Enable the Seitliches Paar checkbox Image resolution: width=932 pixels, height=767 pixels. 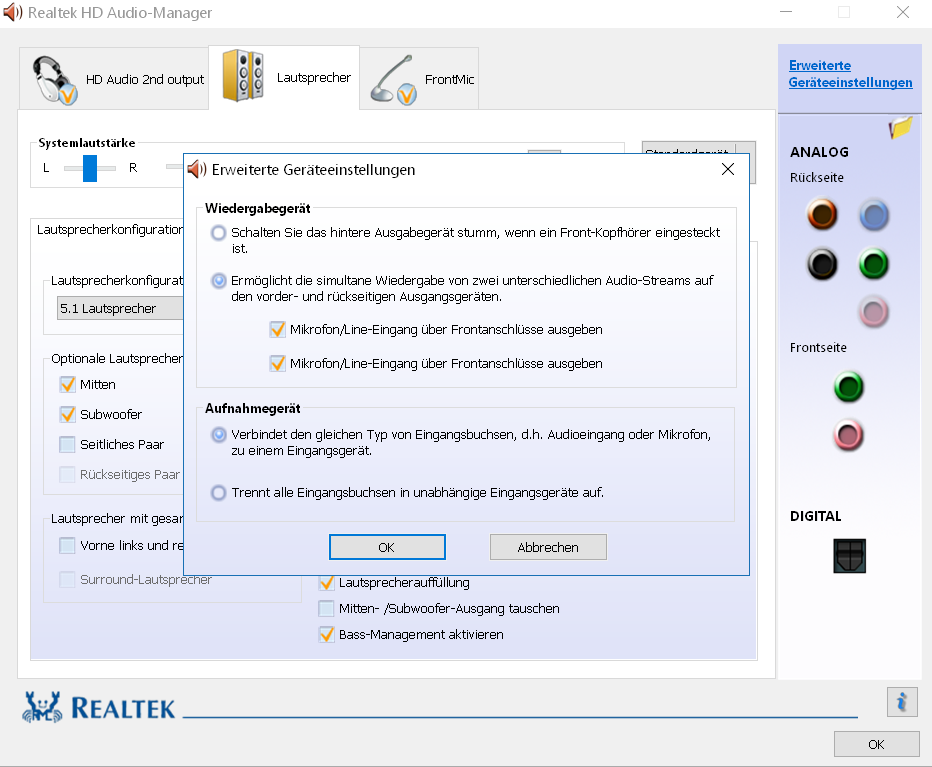click(67, 444)
